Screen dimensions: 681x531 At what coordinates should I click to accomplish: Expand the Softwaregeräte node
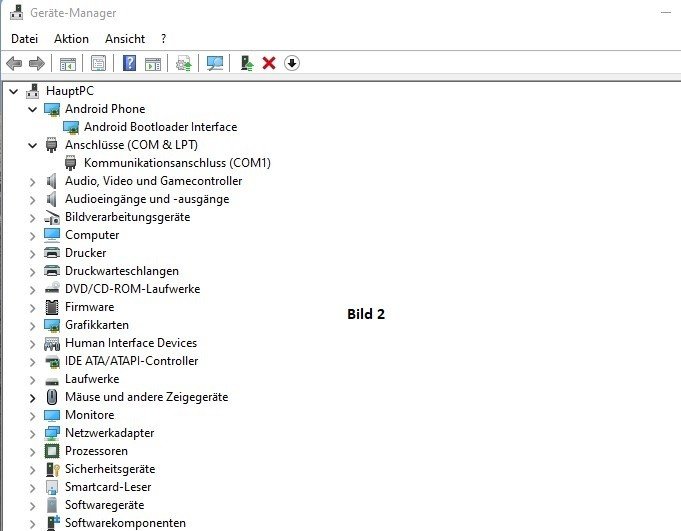click(x=33, y=505)
